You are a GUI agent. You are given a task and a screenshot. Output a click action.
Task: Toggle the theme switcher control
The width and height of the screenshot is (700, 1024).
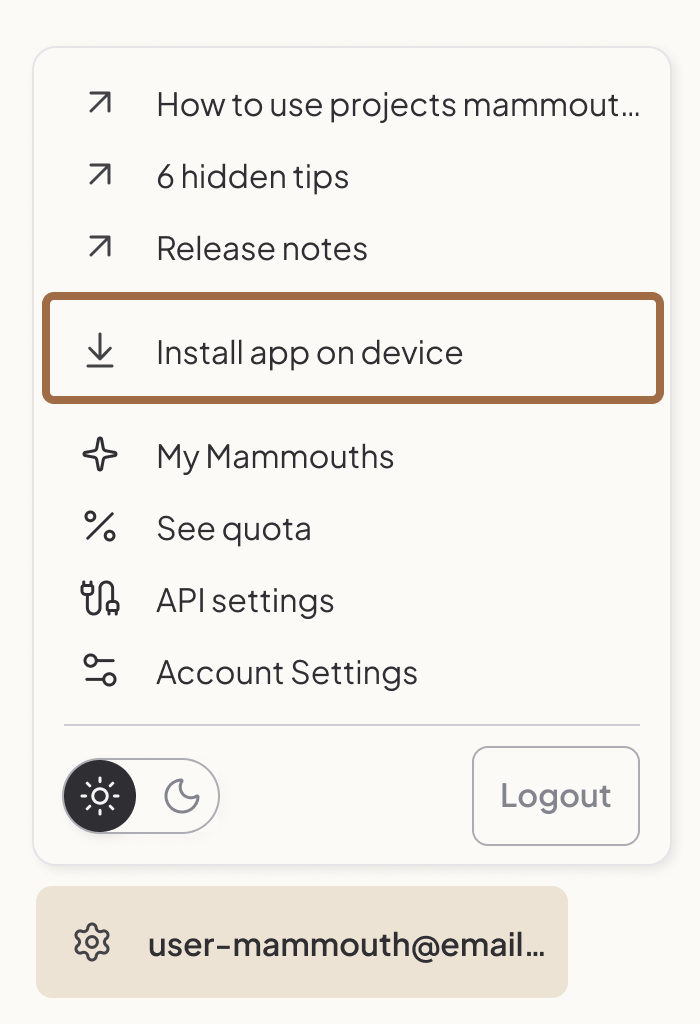[140, 796]
